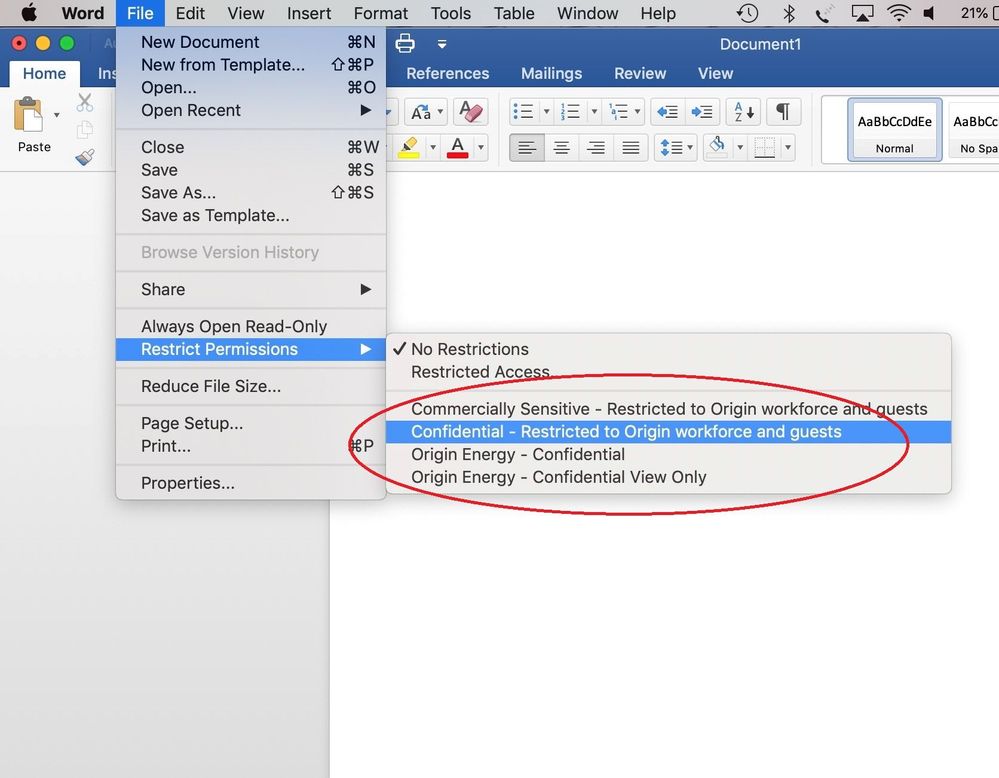Open the Insert menu in menu bar
This screenshot has width=999, height=778.
tap(309, 13)
